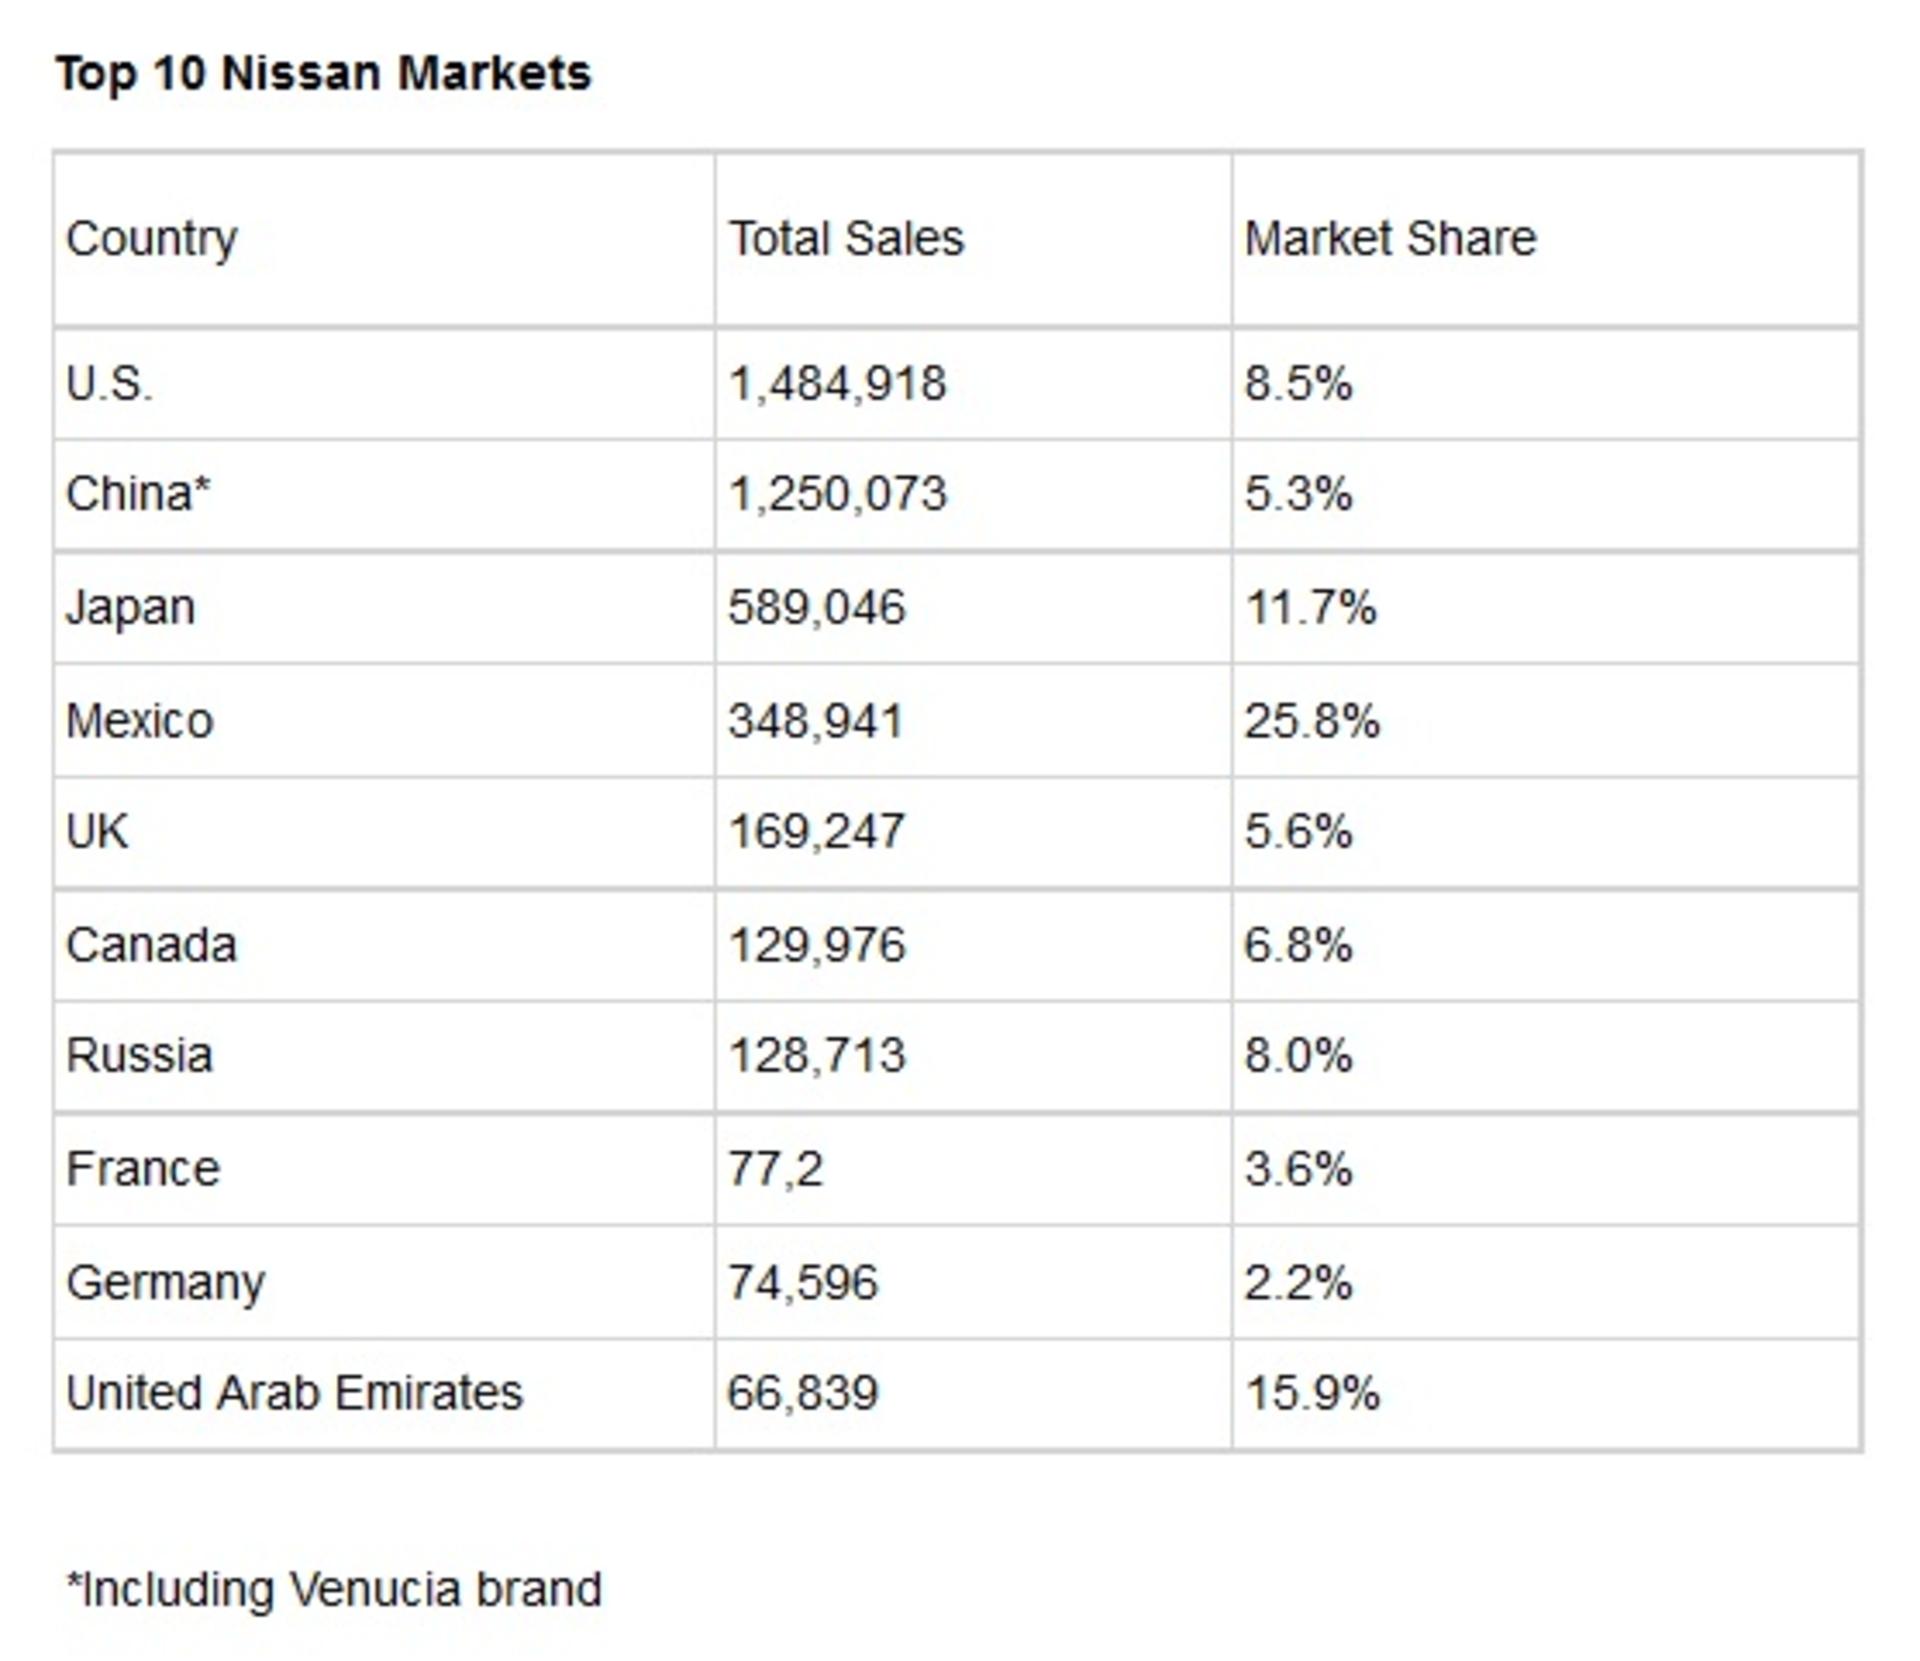Select Germany's 2.2% market share
The height and width of the screenshot is (1661, 1920).
pyautogui.click(x=1298, y=1283)
